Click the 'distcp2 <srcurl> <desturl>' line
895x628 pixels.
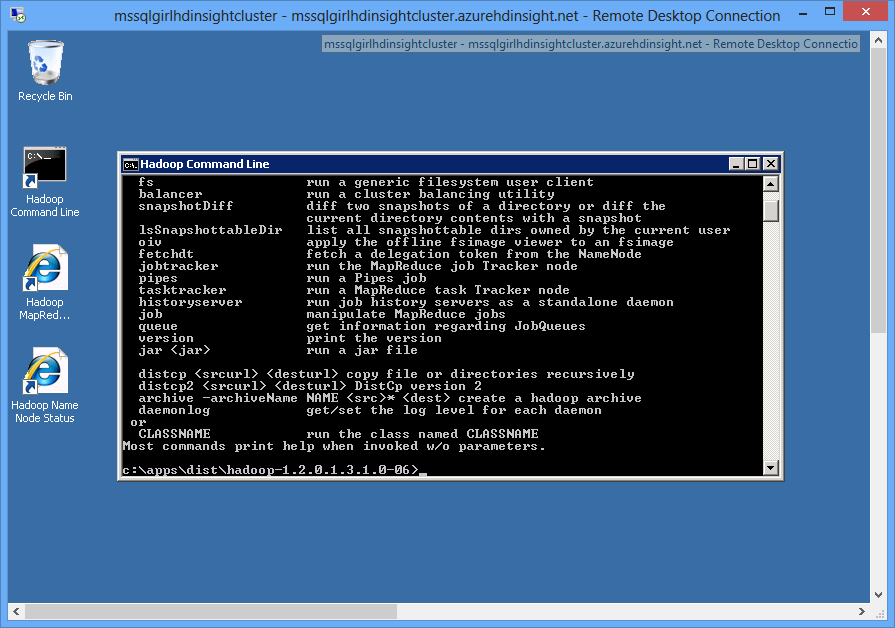click(x=309, y=386)
